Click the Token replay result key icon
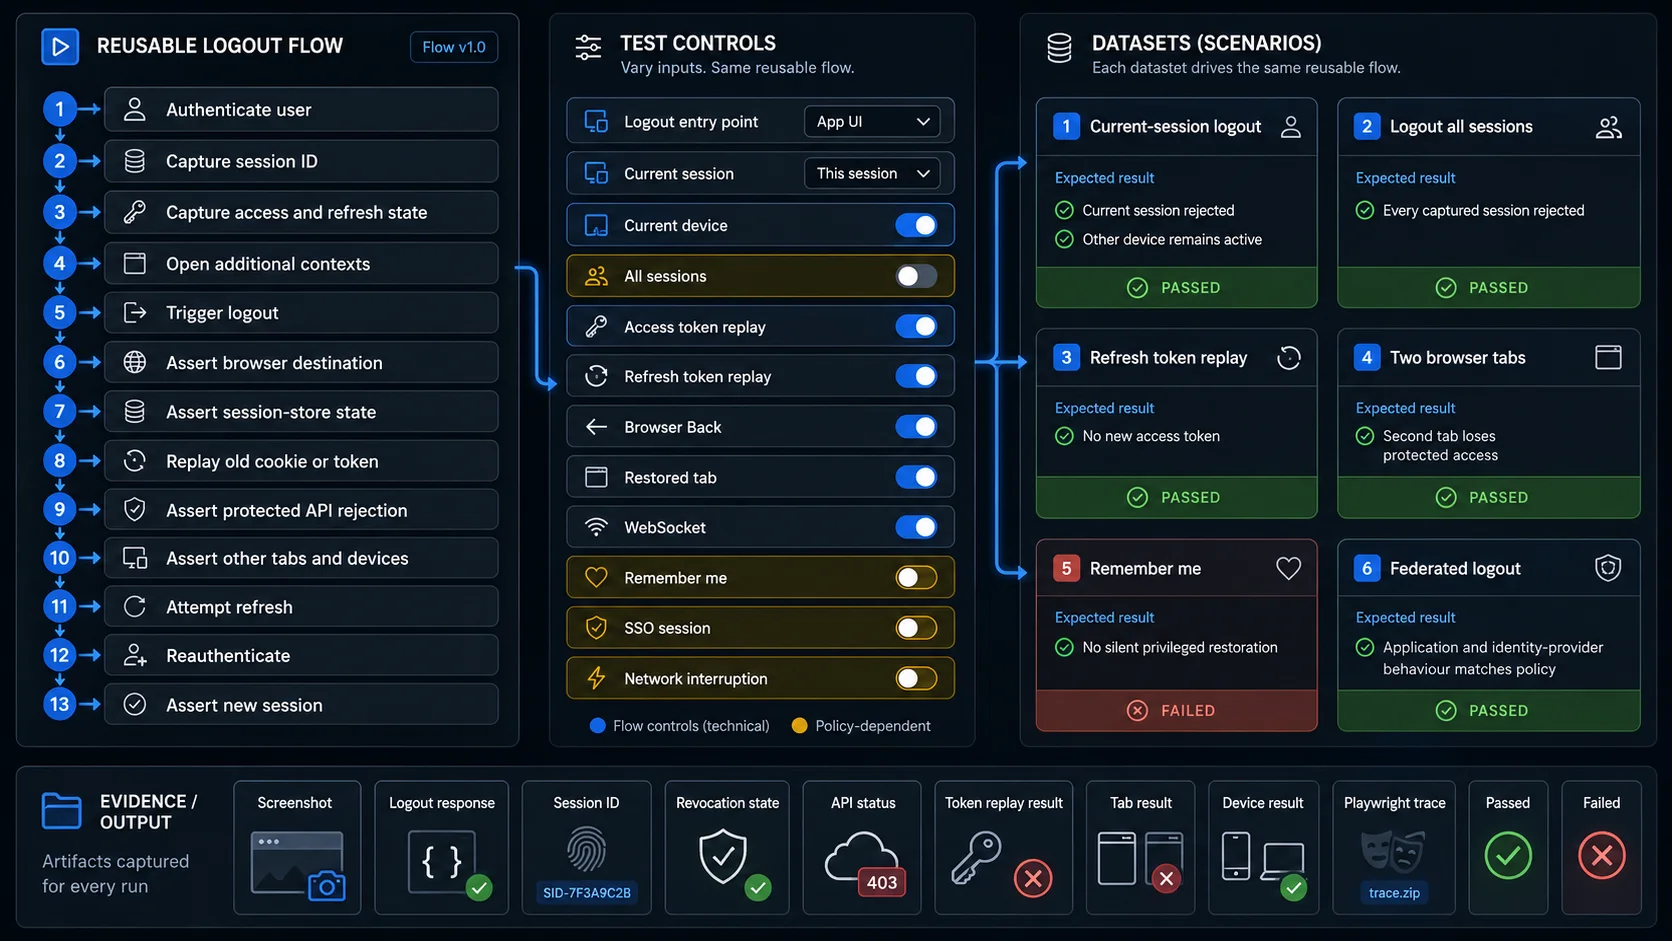This screenshot has height=941, width=1672. point(975,859)
